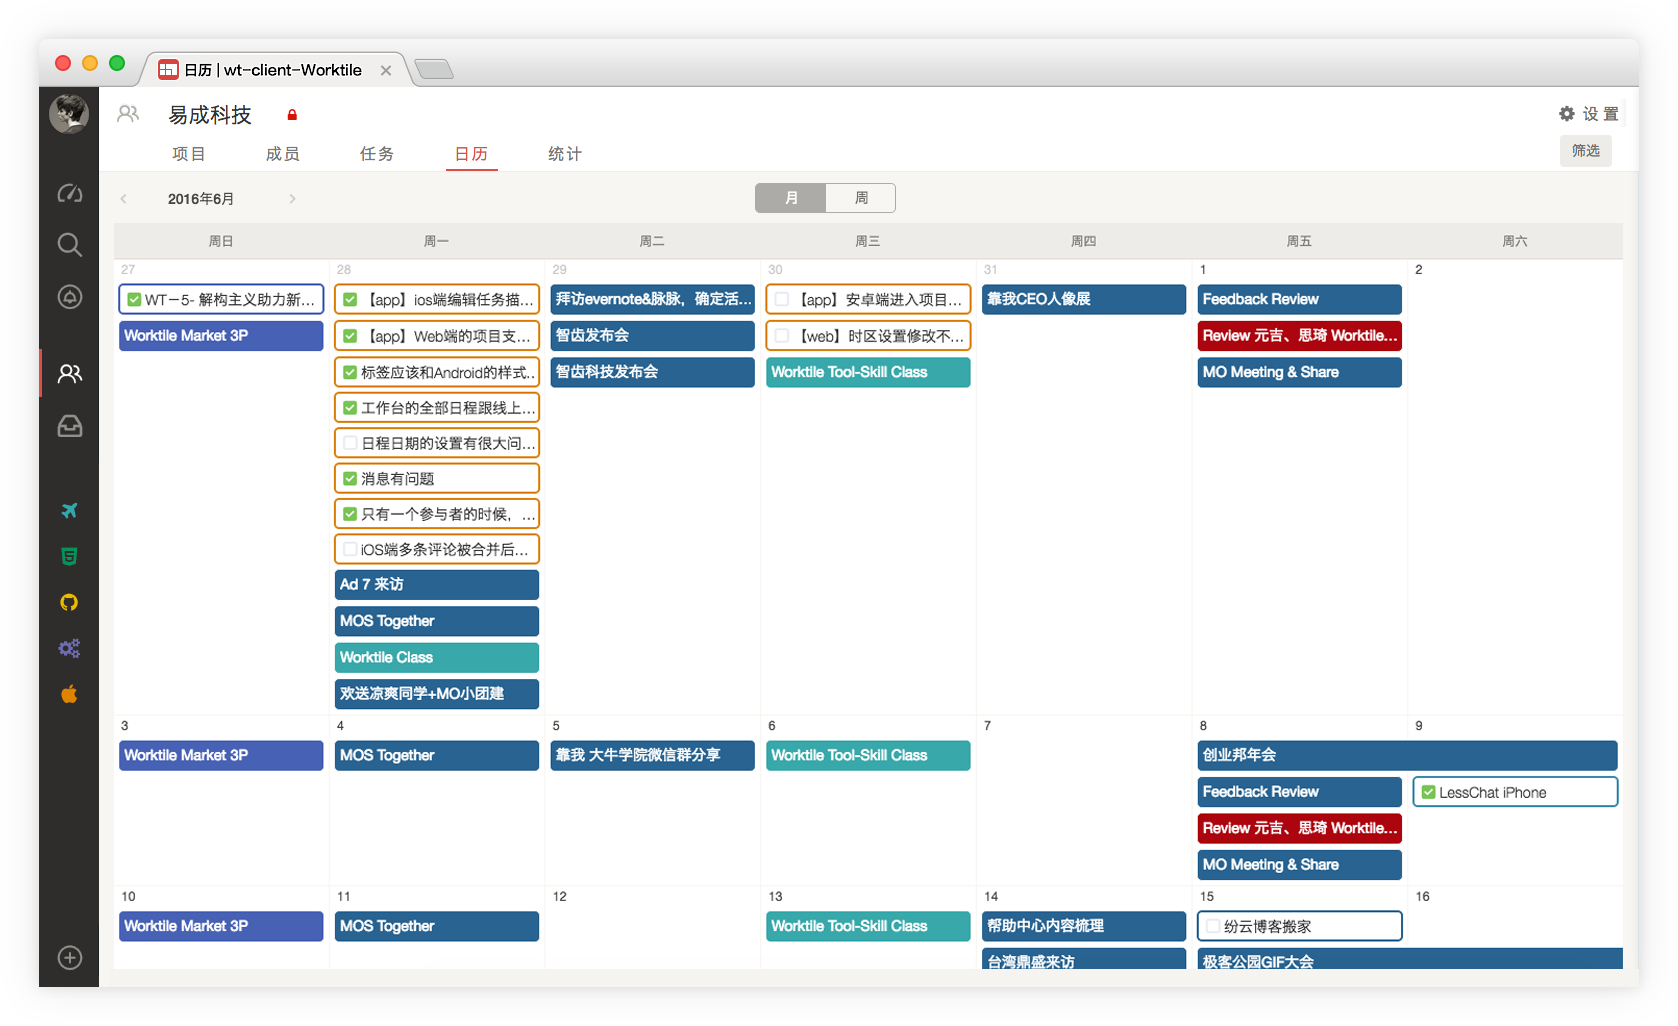Click the red lock privacy icon
This screenshot has height=1026, width=1678.
(x=292, y=115)
